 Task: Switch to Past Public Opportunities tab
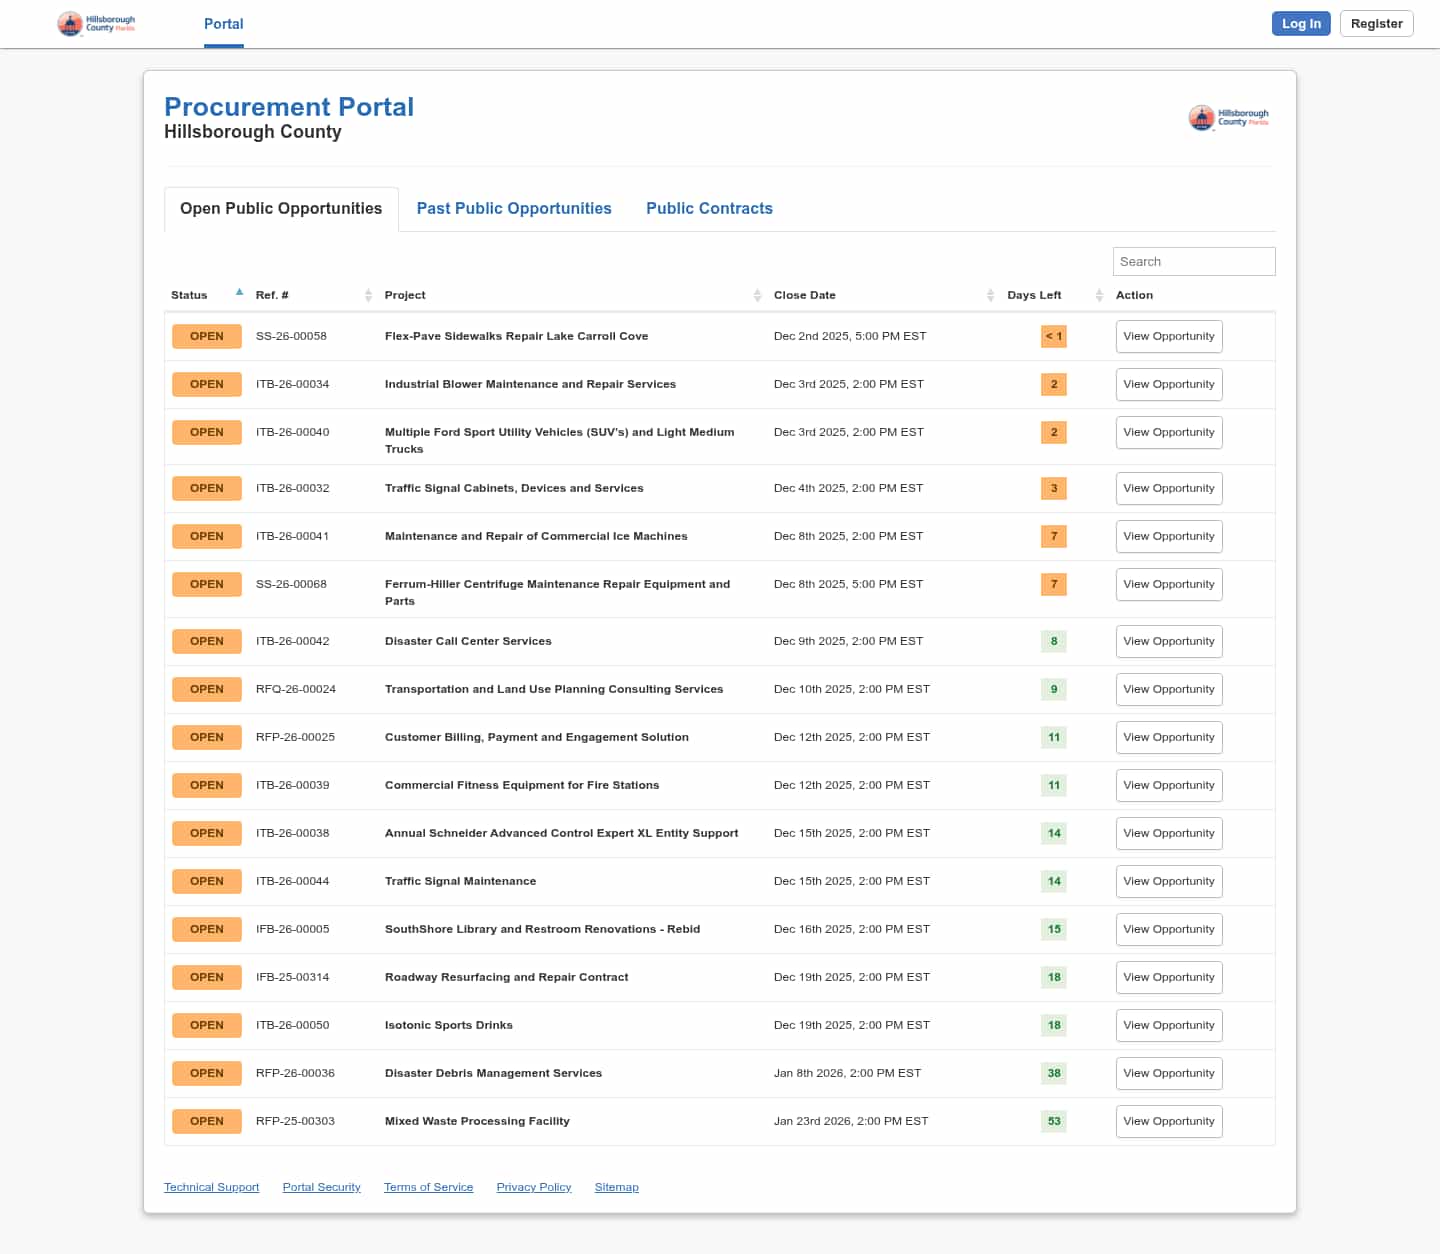(514, 208)
